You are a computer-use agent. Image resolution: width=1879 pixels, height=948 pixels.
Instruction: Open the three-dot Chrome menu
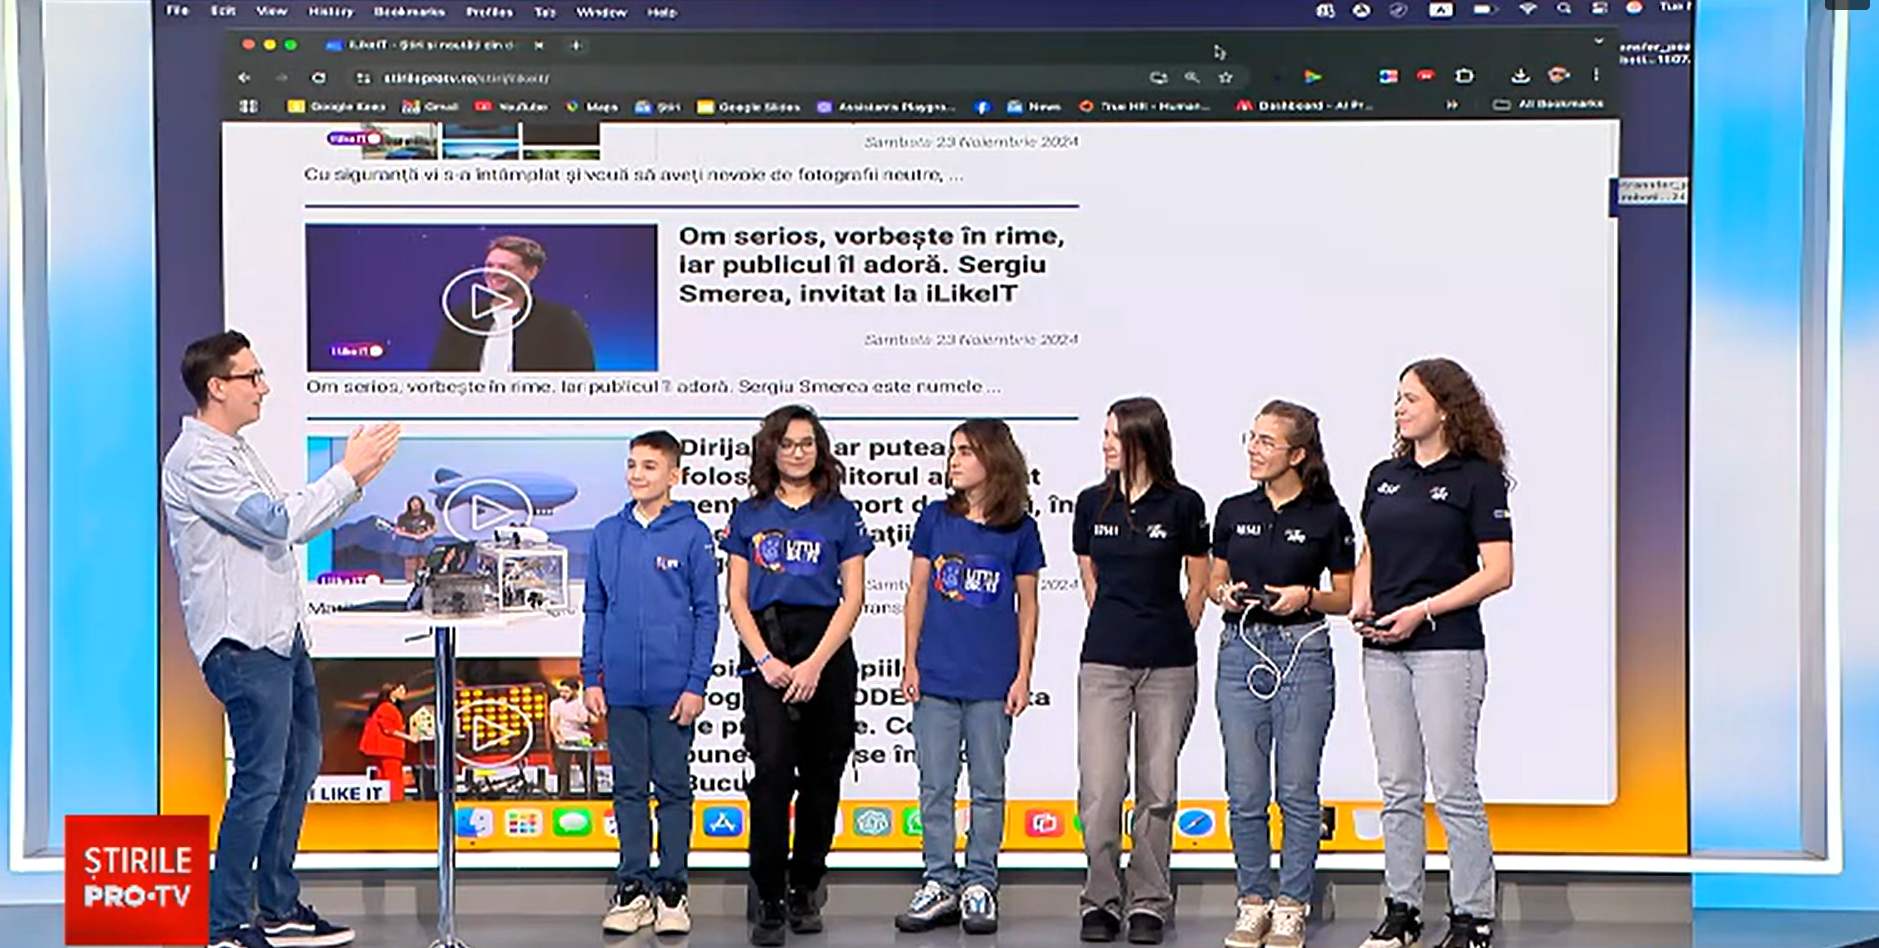(1597, 74)
